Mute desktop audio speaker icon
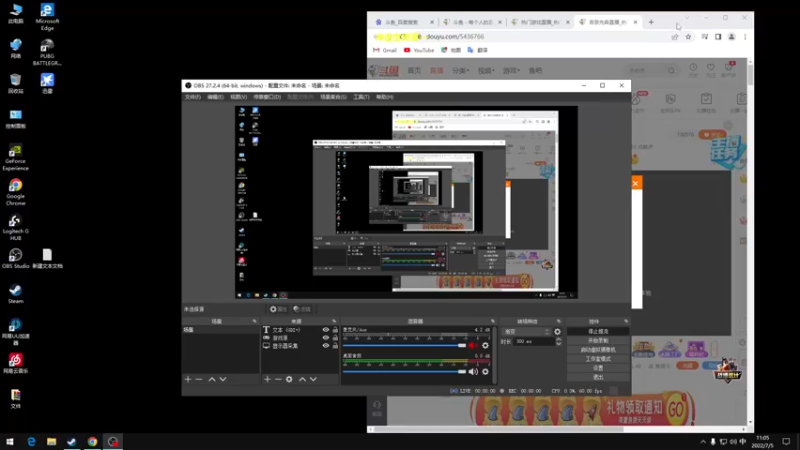Image resolution: width=800 pixels, height=450 pixels. tap(473, 371)
